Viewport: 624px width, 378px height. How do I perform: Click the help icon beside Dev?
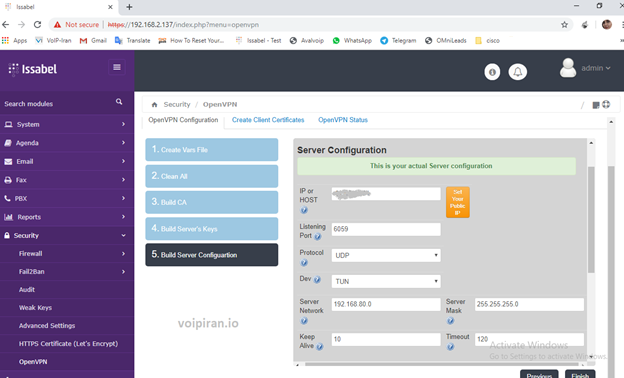[317, 280]
